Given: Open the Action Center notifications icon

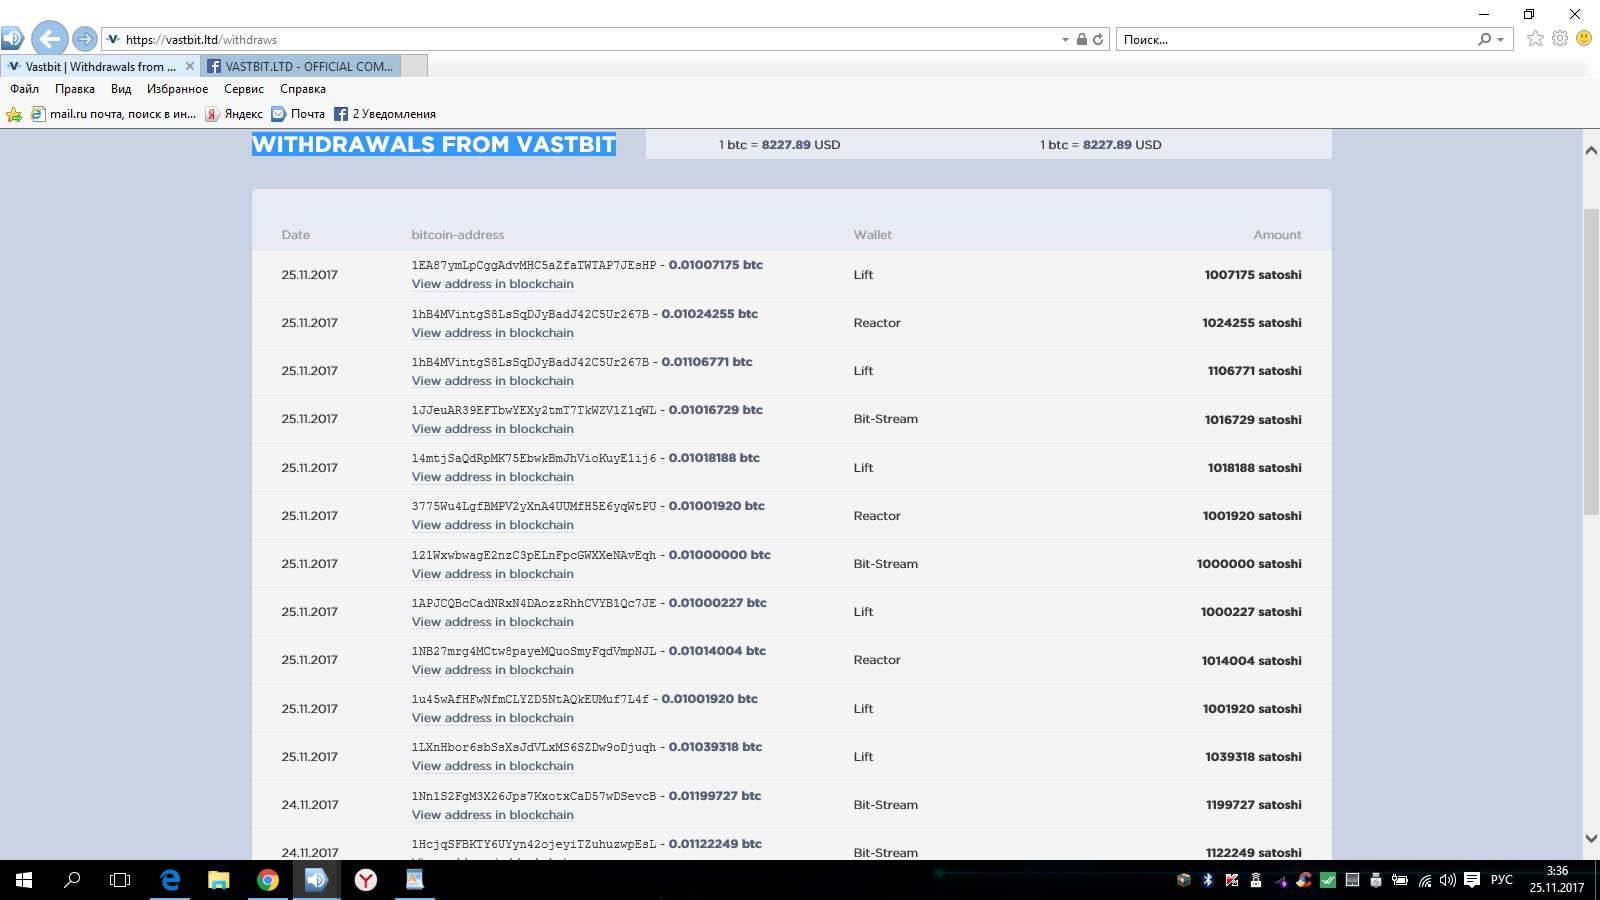Looking at the screenshot, I should pyautogui.click(x=1472, y=880).
